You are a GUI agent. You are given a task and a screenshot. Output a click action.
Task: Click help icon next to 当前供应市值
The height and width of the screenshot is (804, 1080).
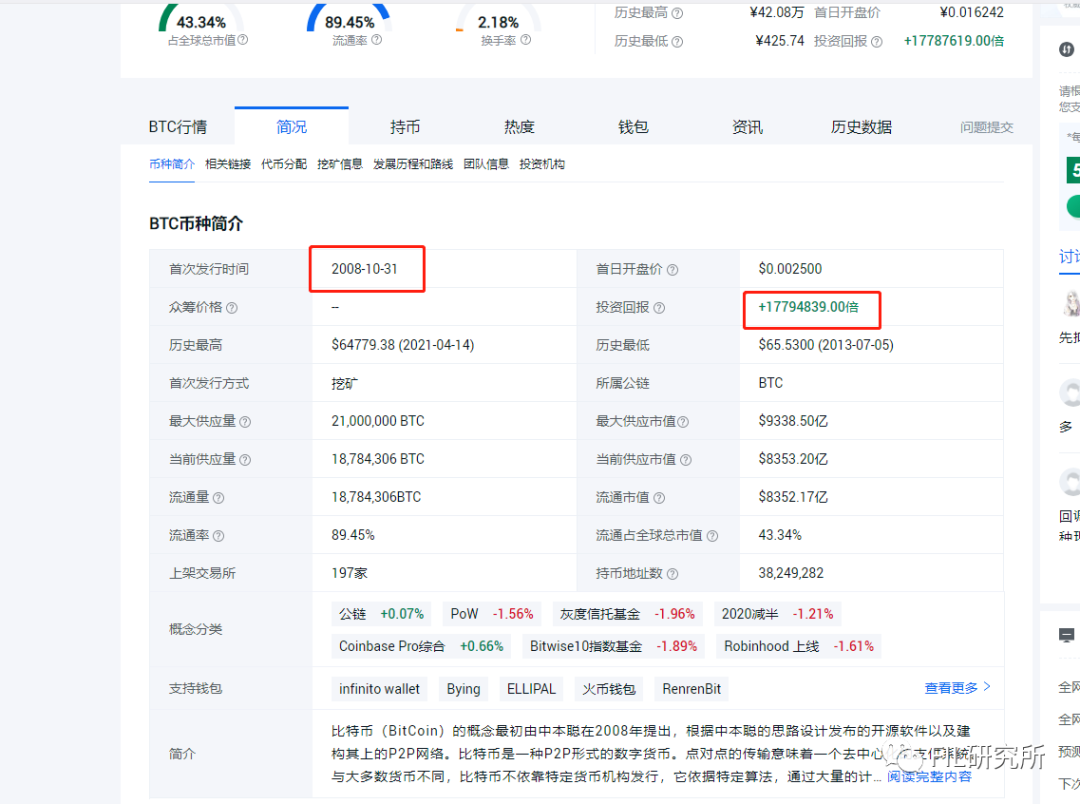[685, 460]
